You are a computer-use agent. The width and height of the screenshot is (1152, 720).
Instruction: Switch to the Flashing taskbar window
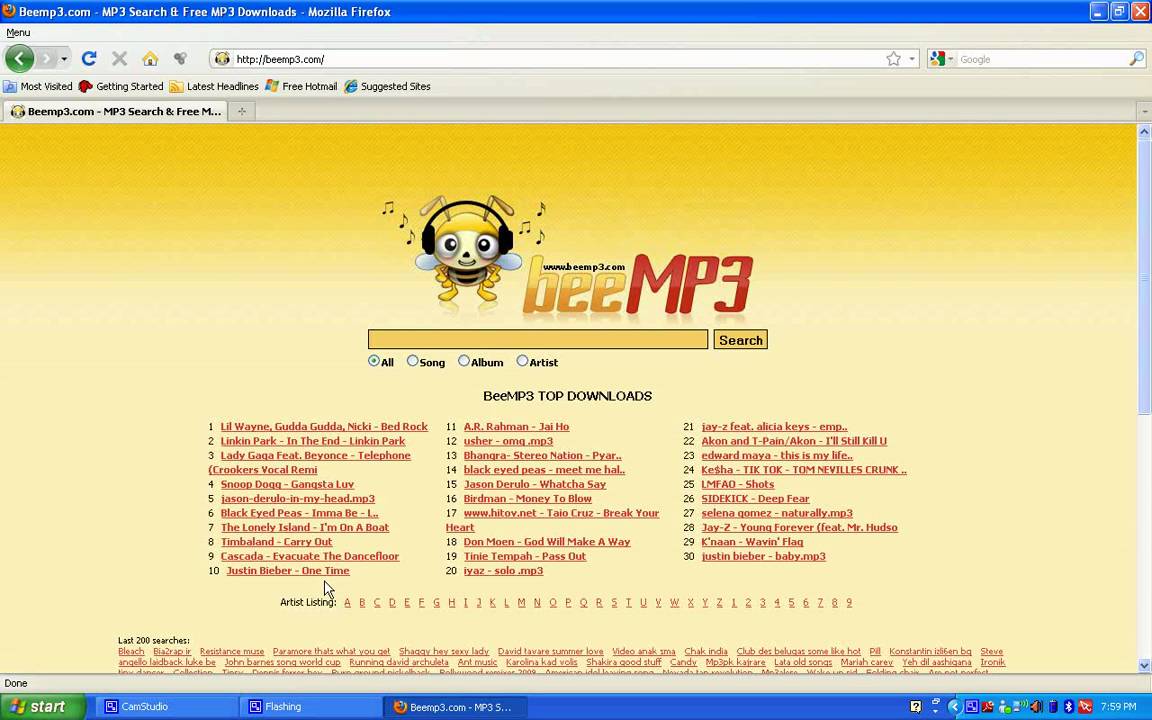309,707
